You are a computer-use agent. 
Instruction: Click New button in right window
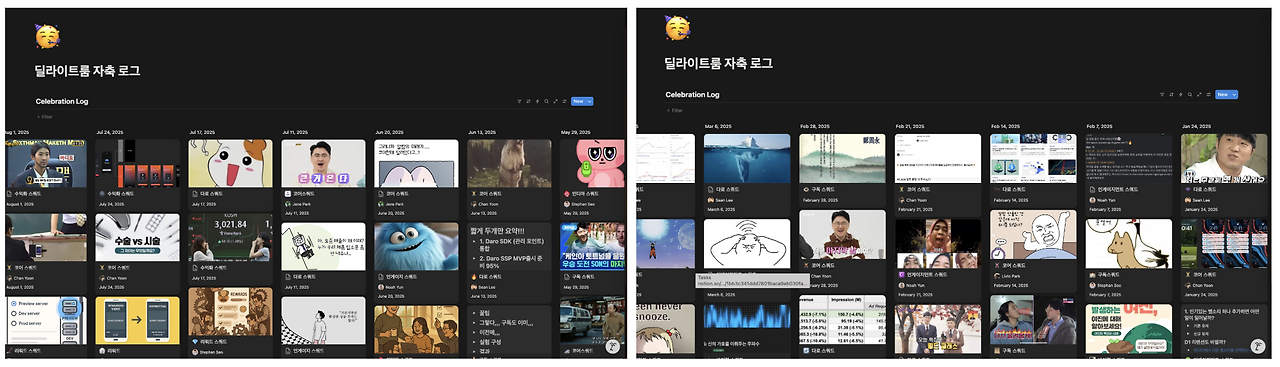pos(1223,95)
